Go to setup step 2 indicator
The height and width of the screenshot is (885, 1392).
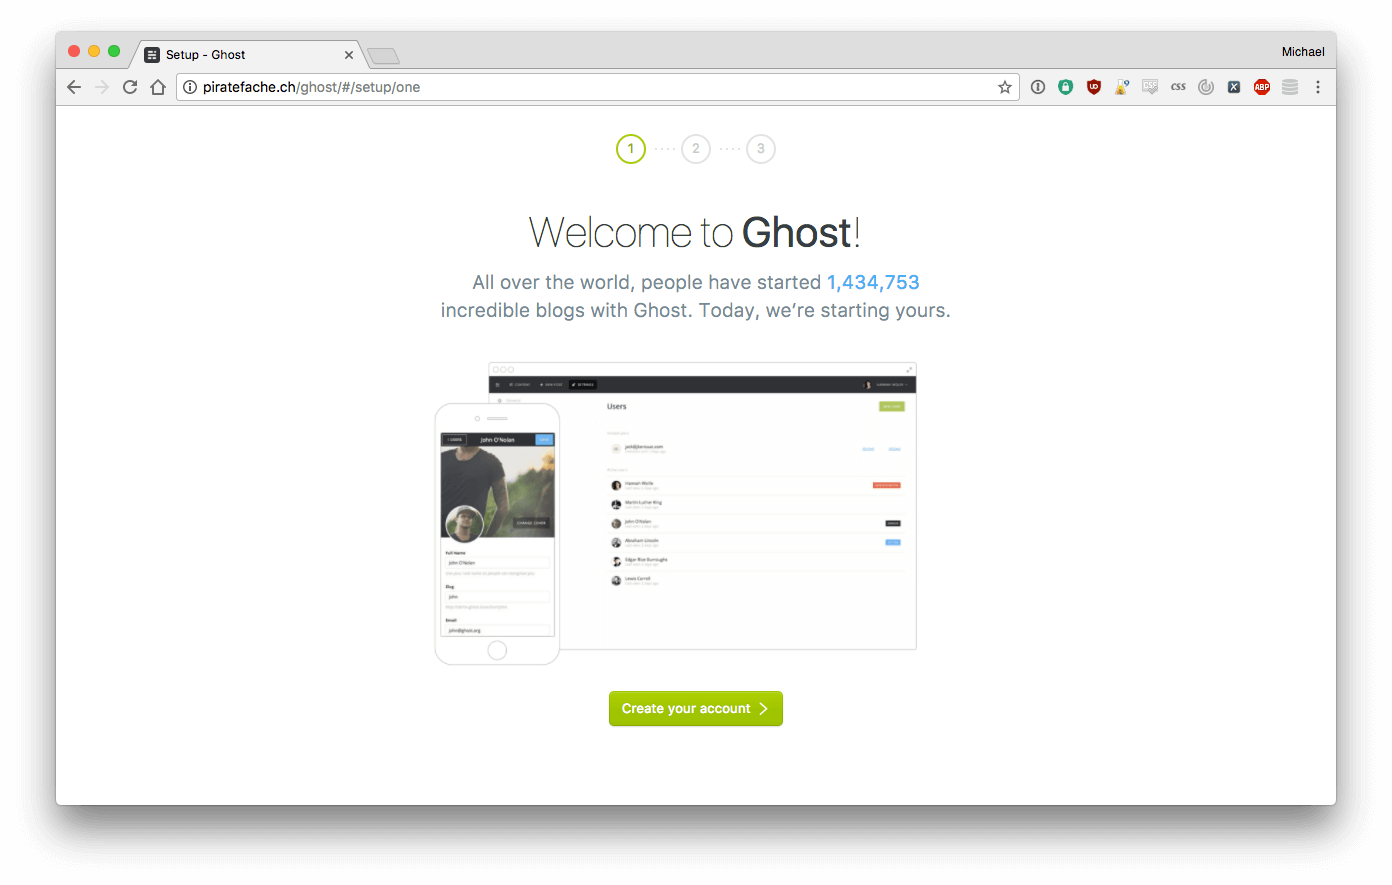point(696,149)
